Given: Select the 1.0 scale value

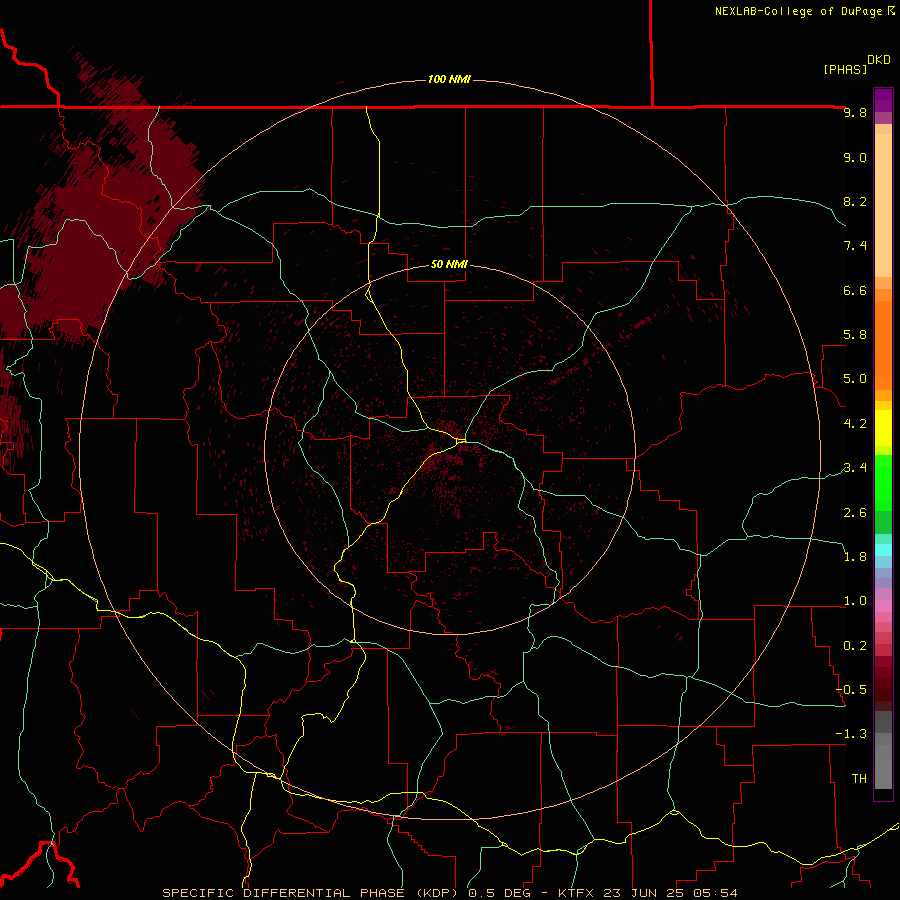Looking at the screenshot, I should tap(855, 601).
